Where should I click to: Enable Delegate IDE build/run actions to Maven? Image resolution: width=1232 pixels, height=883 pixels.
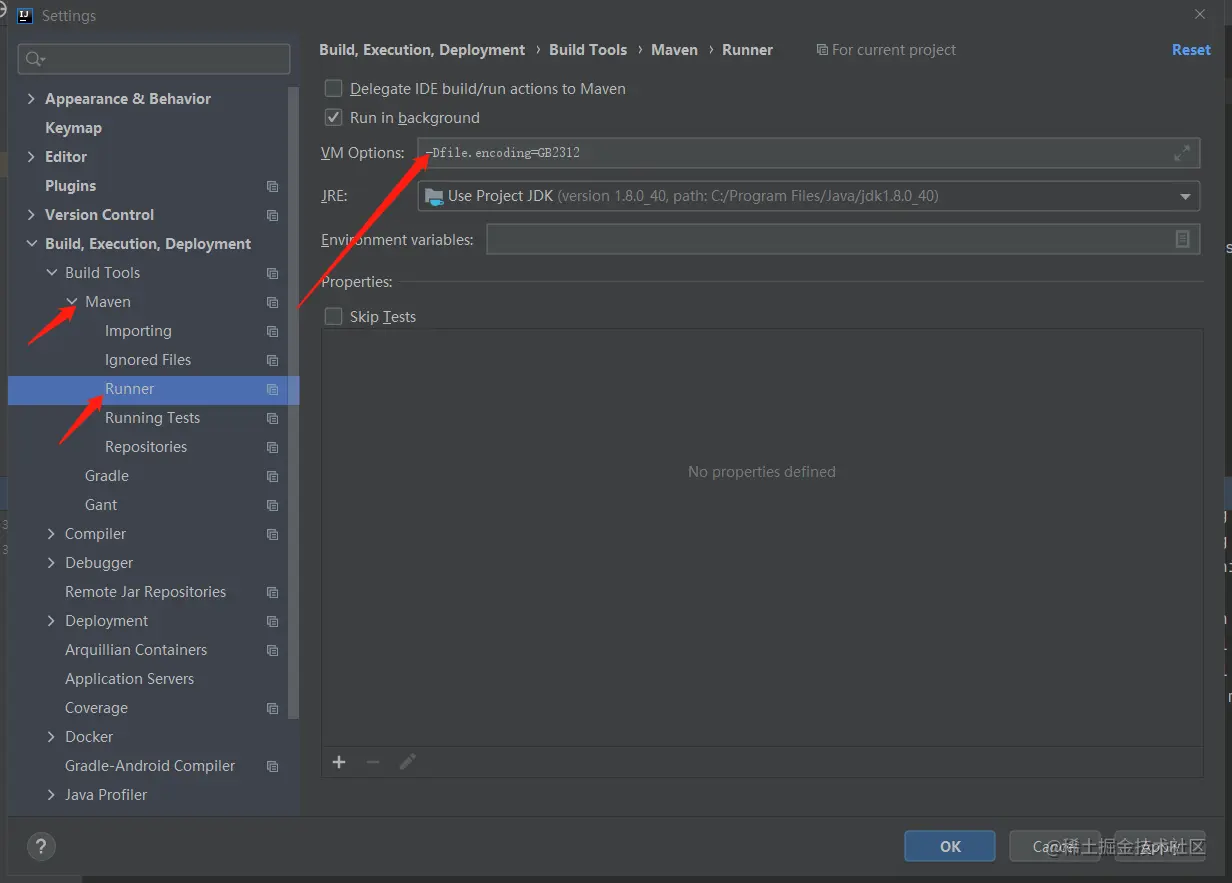tap(334, 89)
